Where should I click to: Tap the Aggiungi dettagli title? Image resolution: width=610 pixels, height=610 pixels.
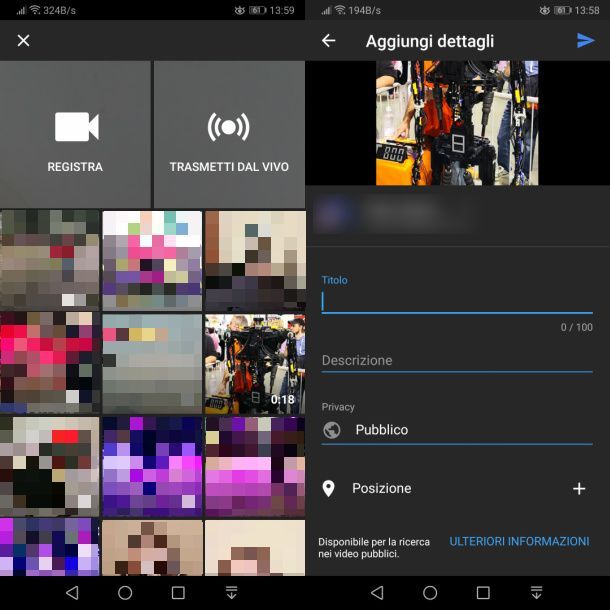click(x=430, y=41)
